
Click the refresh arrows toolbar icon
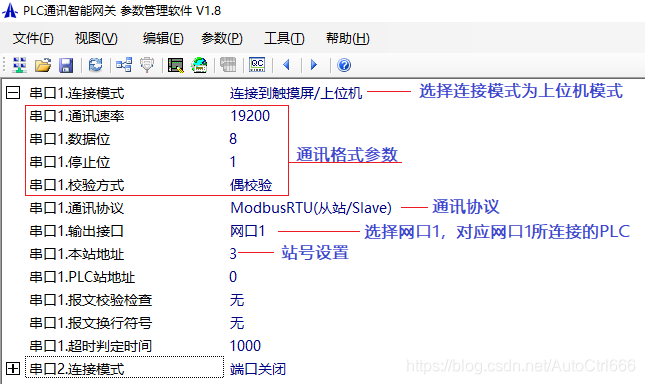95,65
